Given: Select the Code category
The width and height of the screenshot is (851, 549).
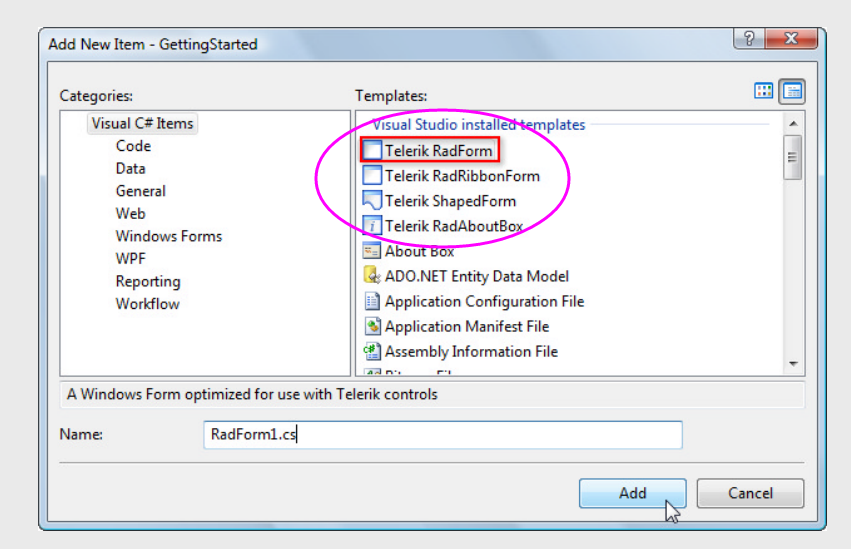Looking at the screenshot, I should [134, 146].
